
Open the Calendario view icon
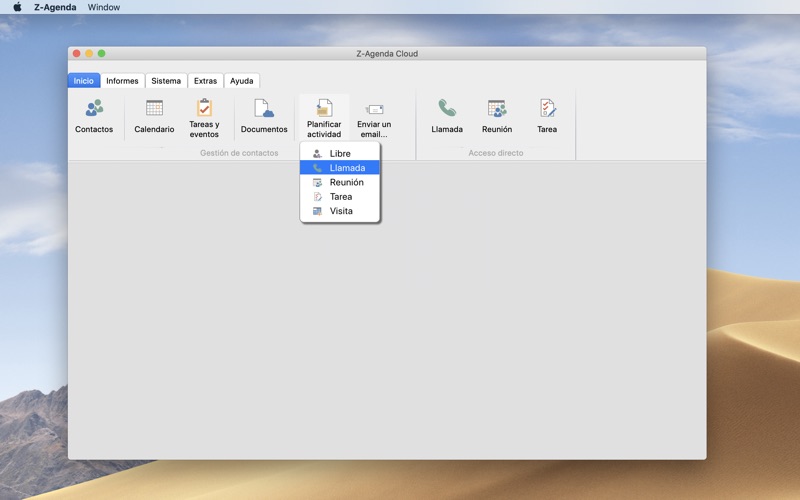coord(154,108)
